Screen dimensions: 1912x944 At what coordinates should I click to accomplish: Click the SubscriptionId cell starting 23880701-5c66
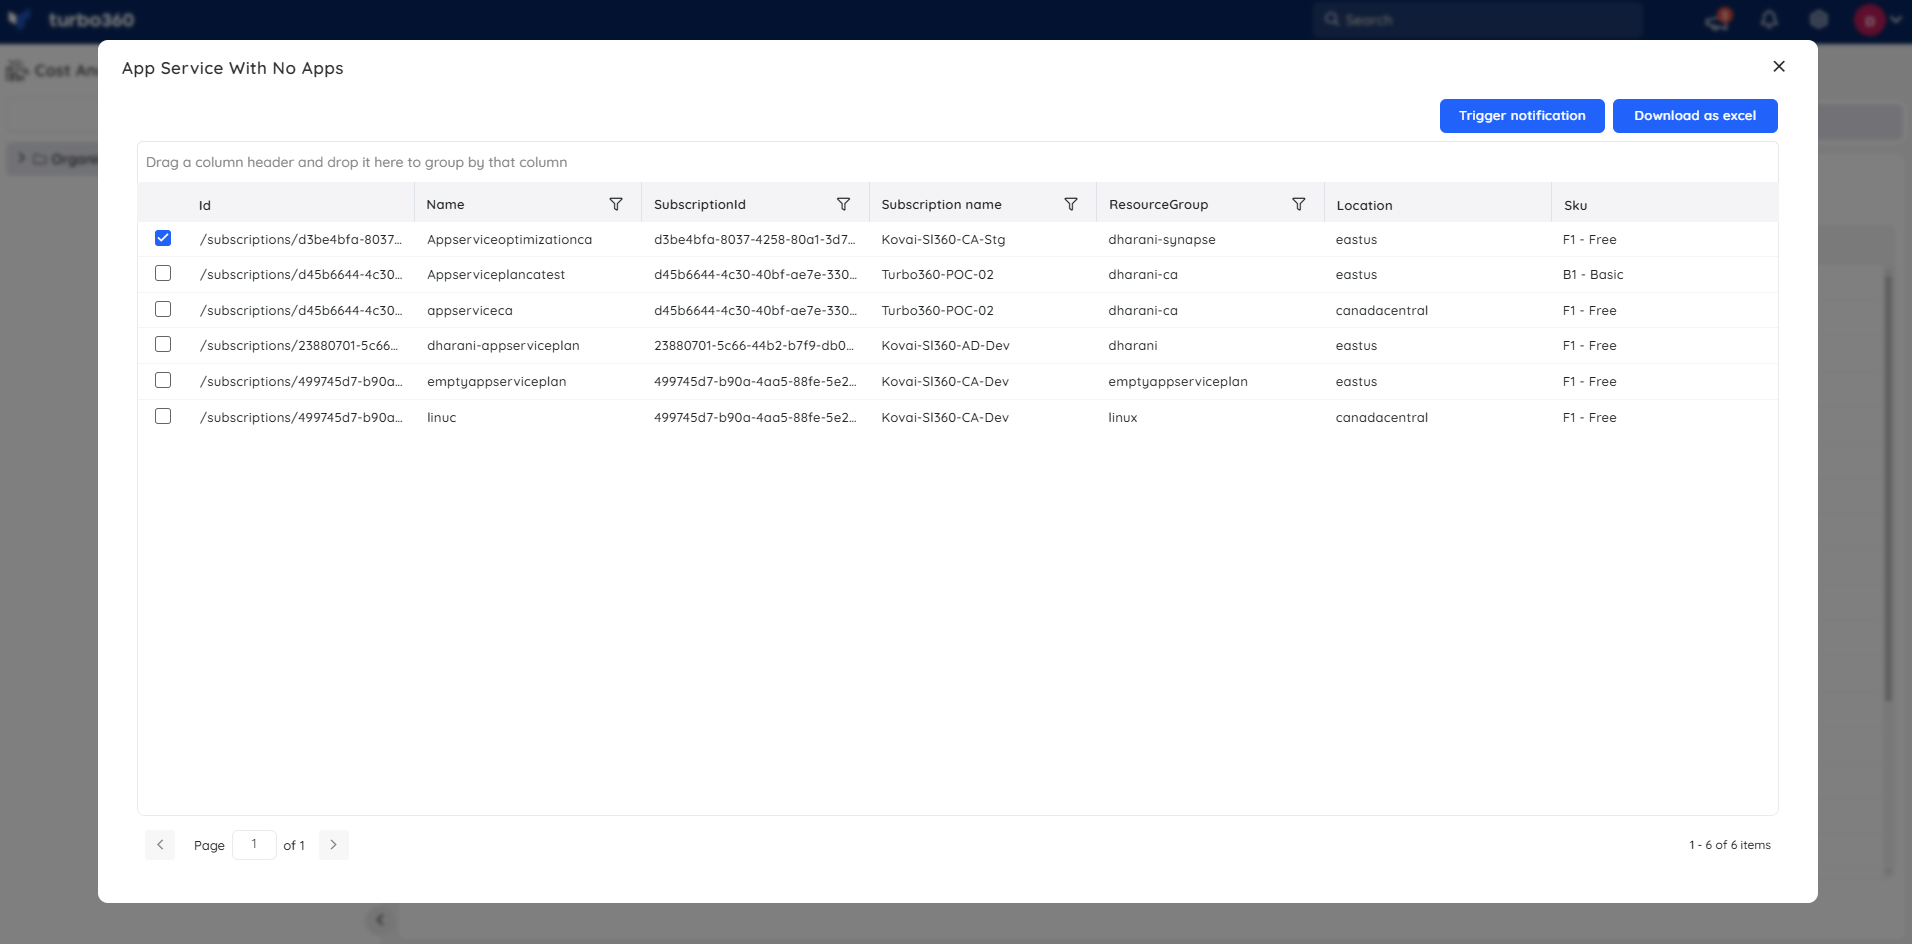pyautogui.click(x=755, y=345)
